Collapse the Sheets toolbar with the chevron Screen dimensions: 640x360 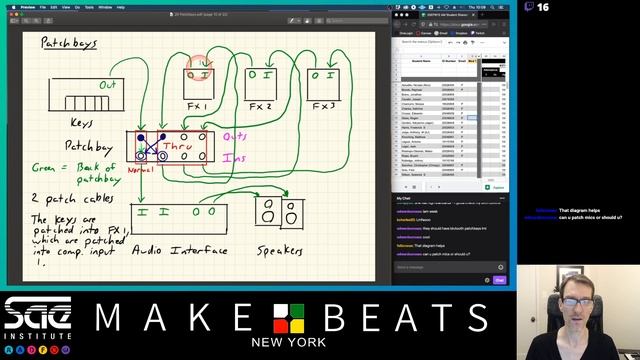(x=504, y=42)
